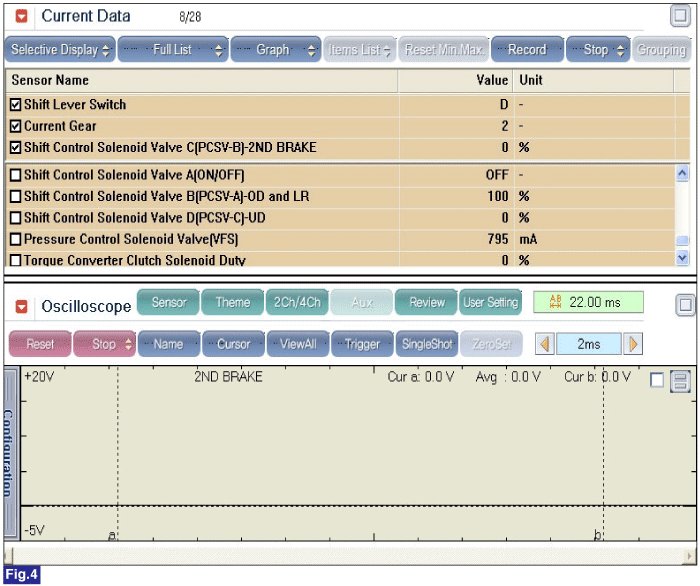This screenshot has width=700, height=586.
Task: Check Shift Control Solenoid Valve D UD
Action: pyautogui.click(x=15, y=217)
